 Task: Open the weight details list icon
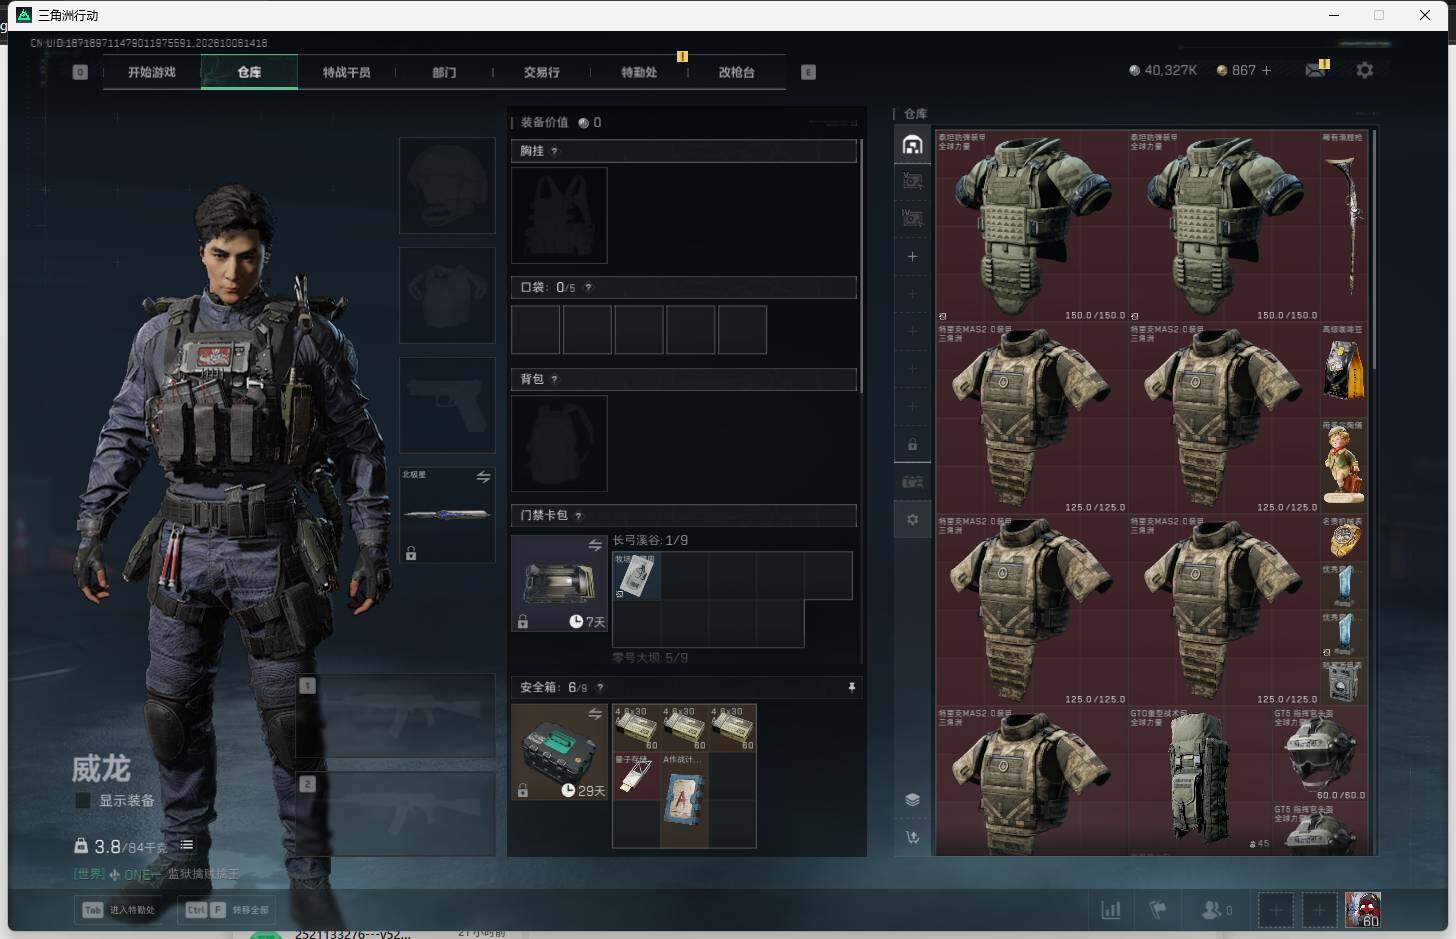(x=187, y=845)
